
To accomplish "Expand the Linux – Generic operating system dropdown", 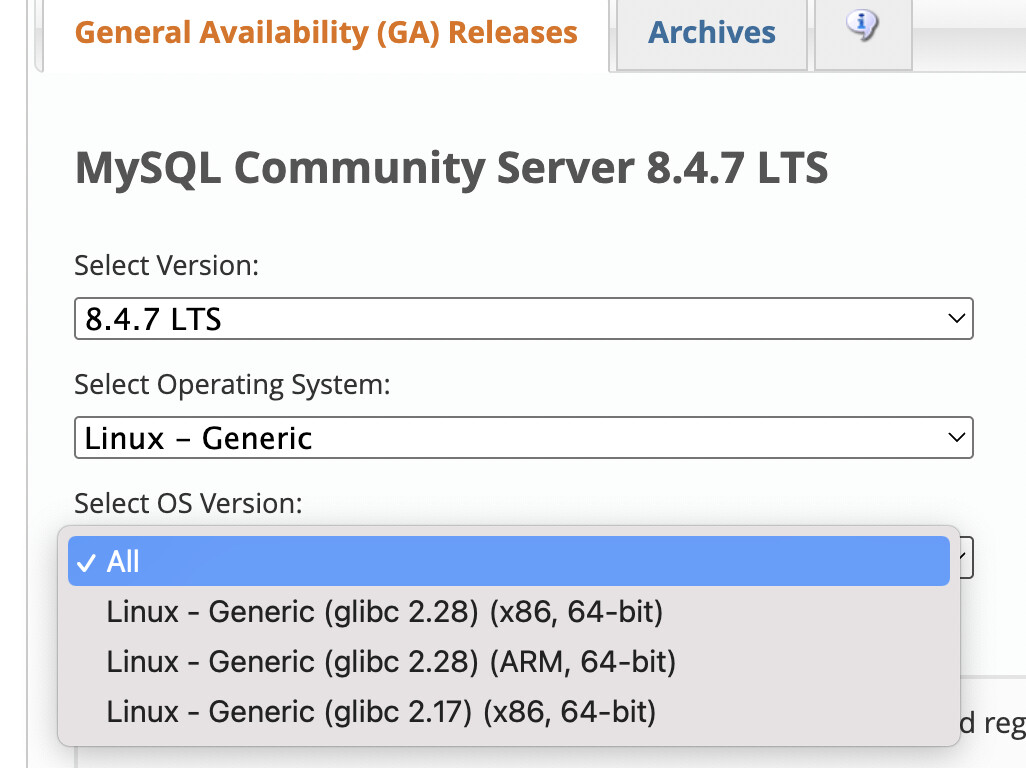I will coord(523,438).
